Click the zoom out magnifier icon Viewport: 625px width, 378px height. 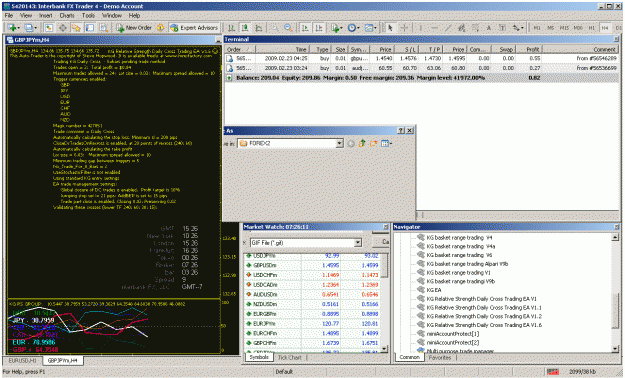[x=288, y=28]
